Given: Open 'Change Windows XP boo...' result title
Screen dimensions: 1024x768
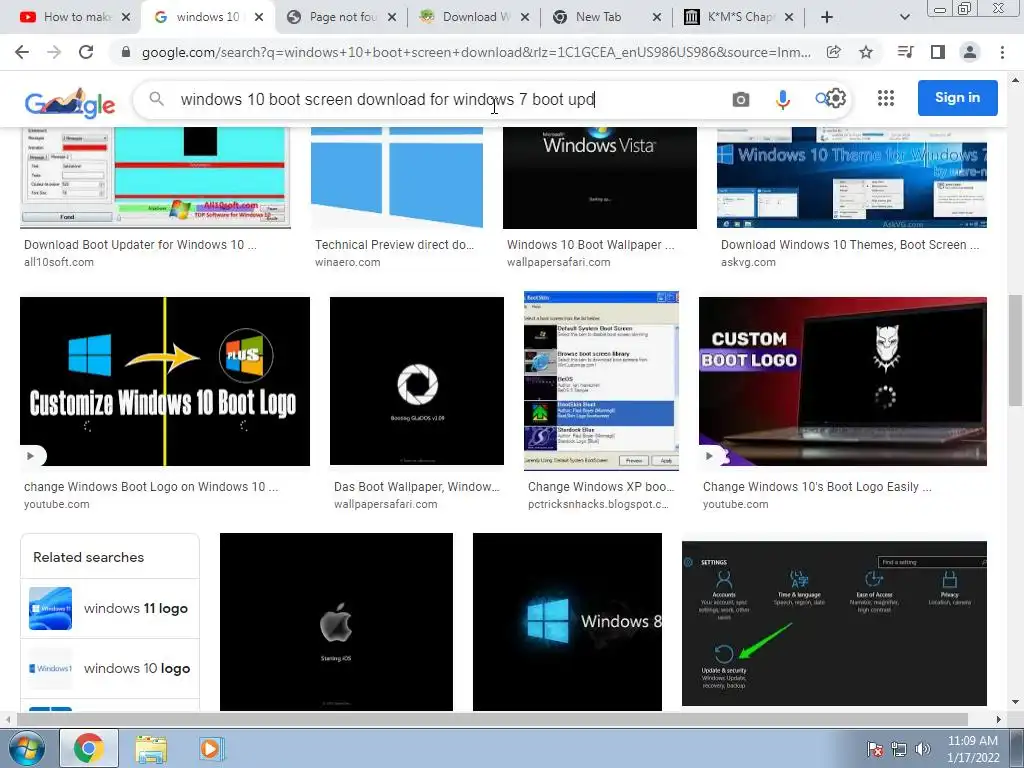Looking at the screenshot, I should 601,487.
